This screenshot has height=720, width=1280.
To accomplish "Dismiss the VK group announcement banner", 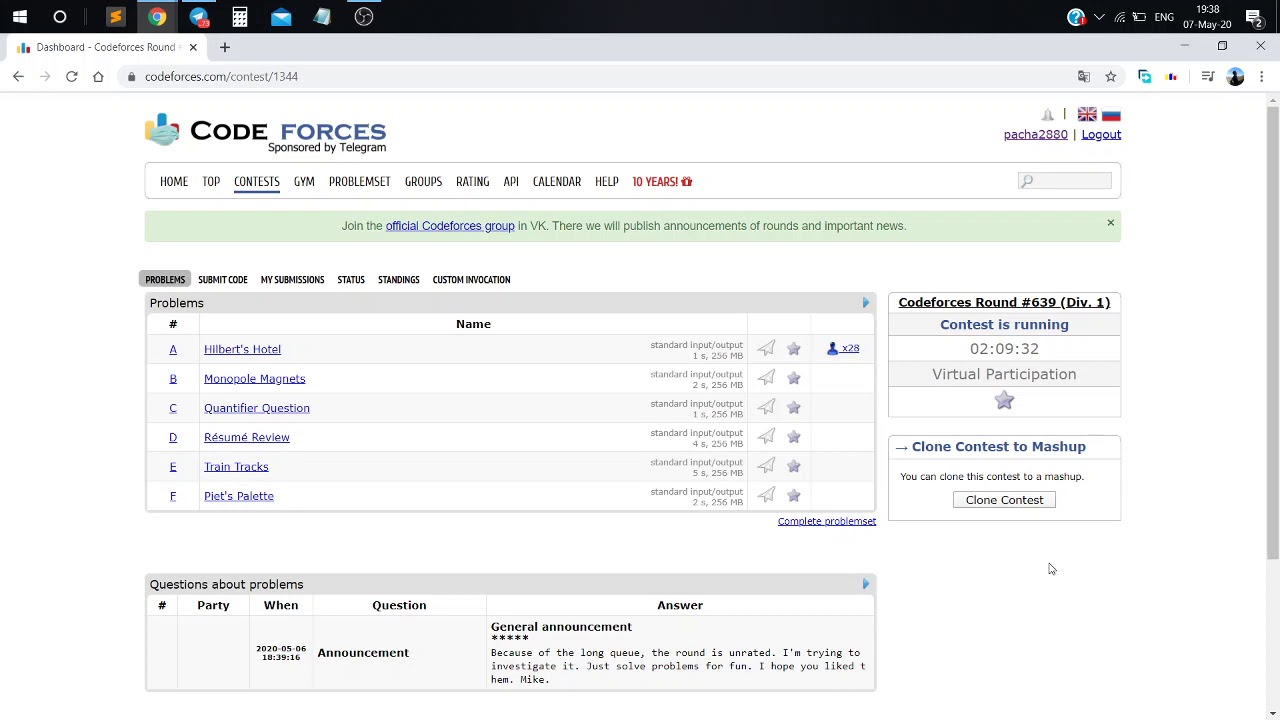I will pos(1110,223).
